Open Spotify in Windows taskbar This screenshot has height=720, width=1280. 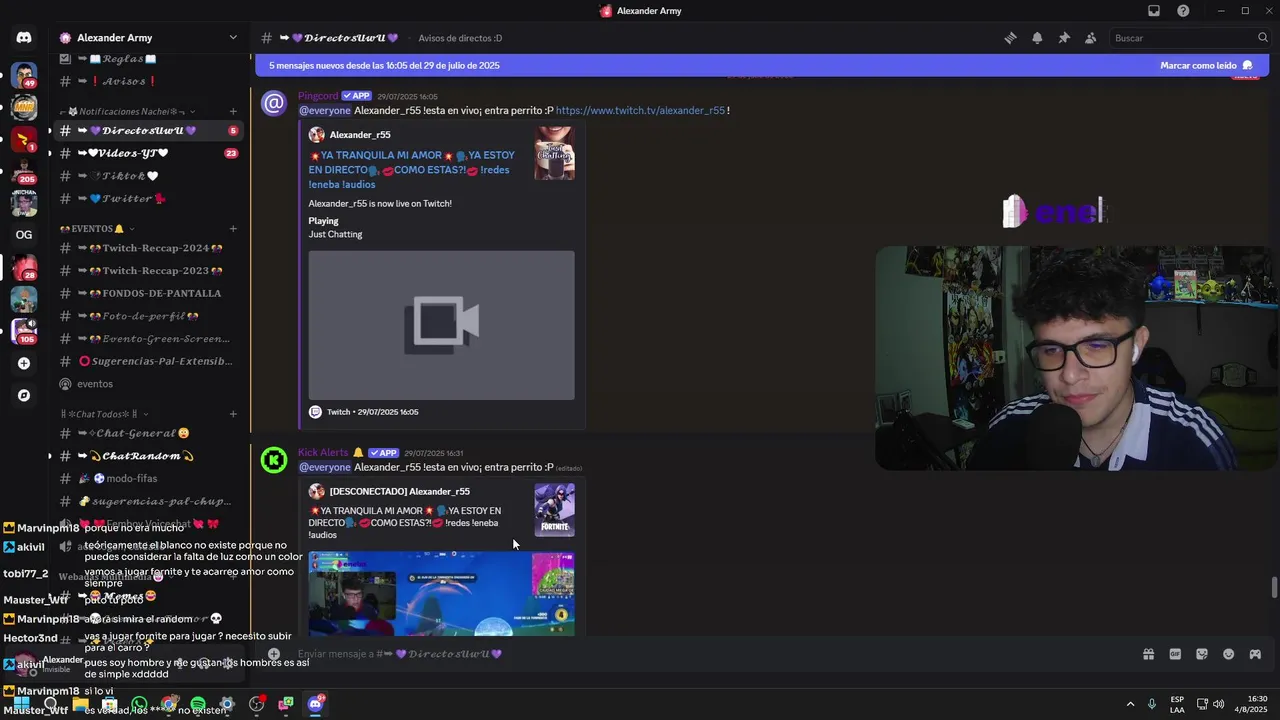198,704
